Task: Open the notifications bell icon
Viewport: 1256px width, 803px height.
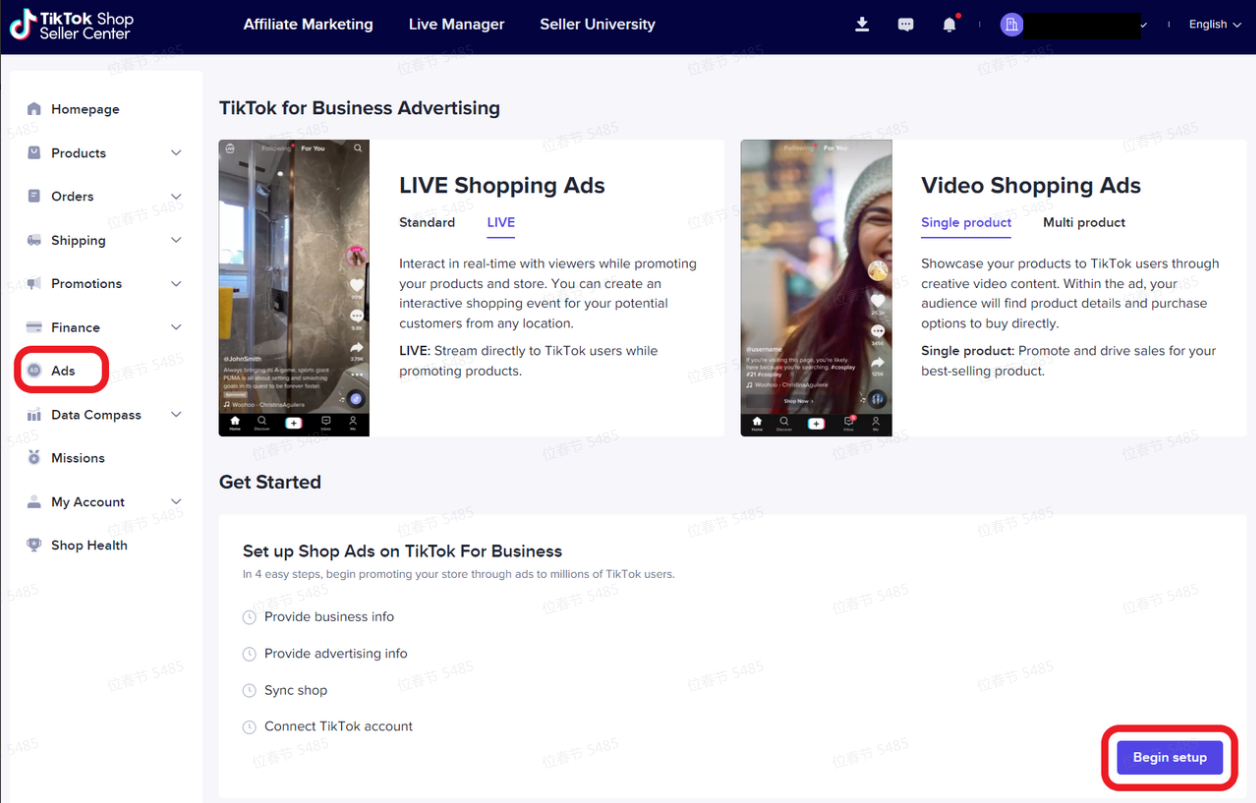Action: click(x=949, y=25)
